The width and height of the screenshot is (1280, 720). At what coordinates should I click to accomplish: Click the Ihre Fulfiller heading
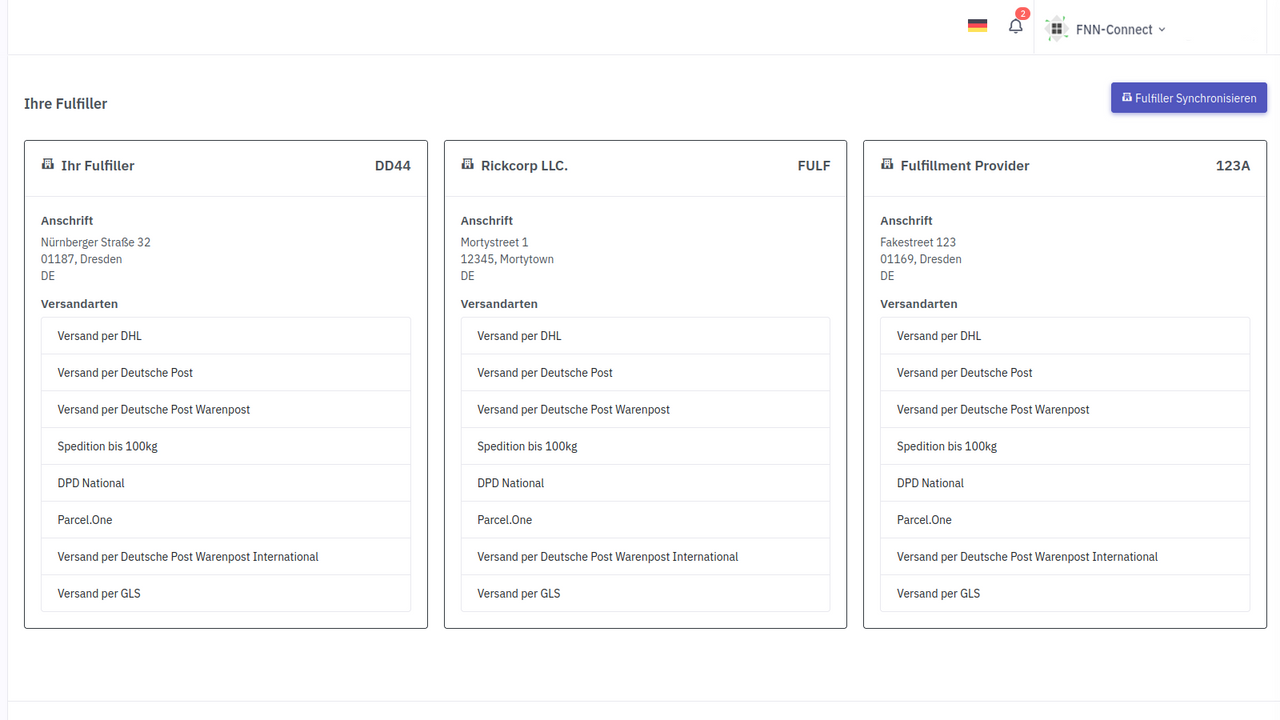point(66,103)
